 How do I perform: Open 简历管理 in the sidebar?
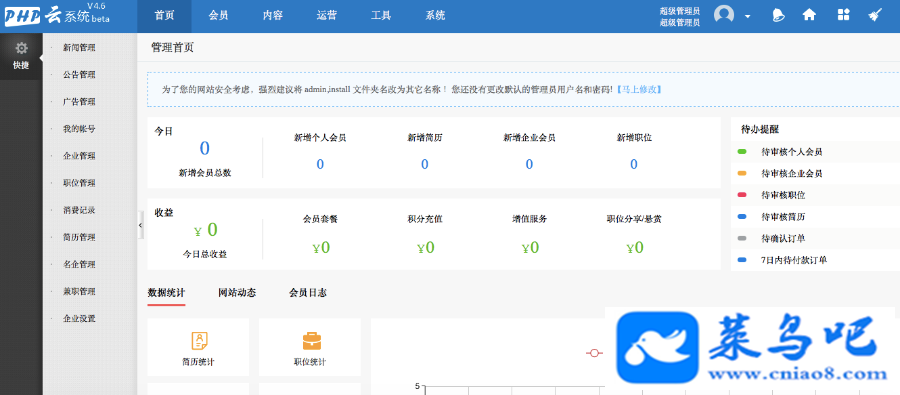[79, 237]
